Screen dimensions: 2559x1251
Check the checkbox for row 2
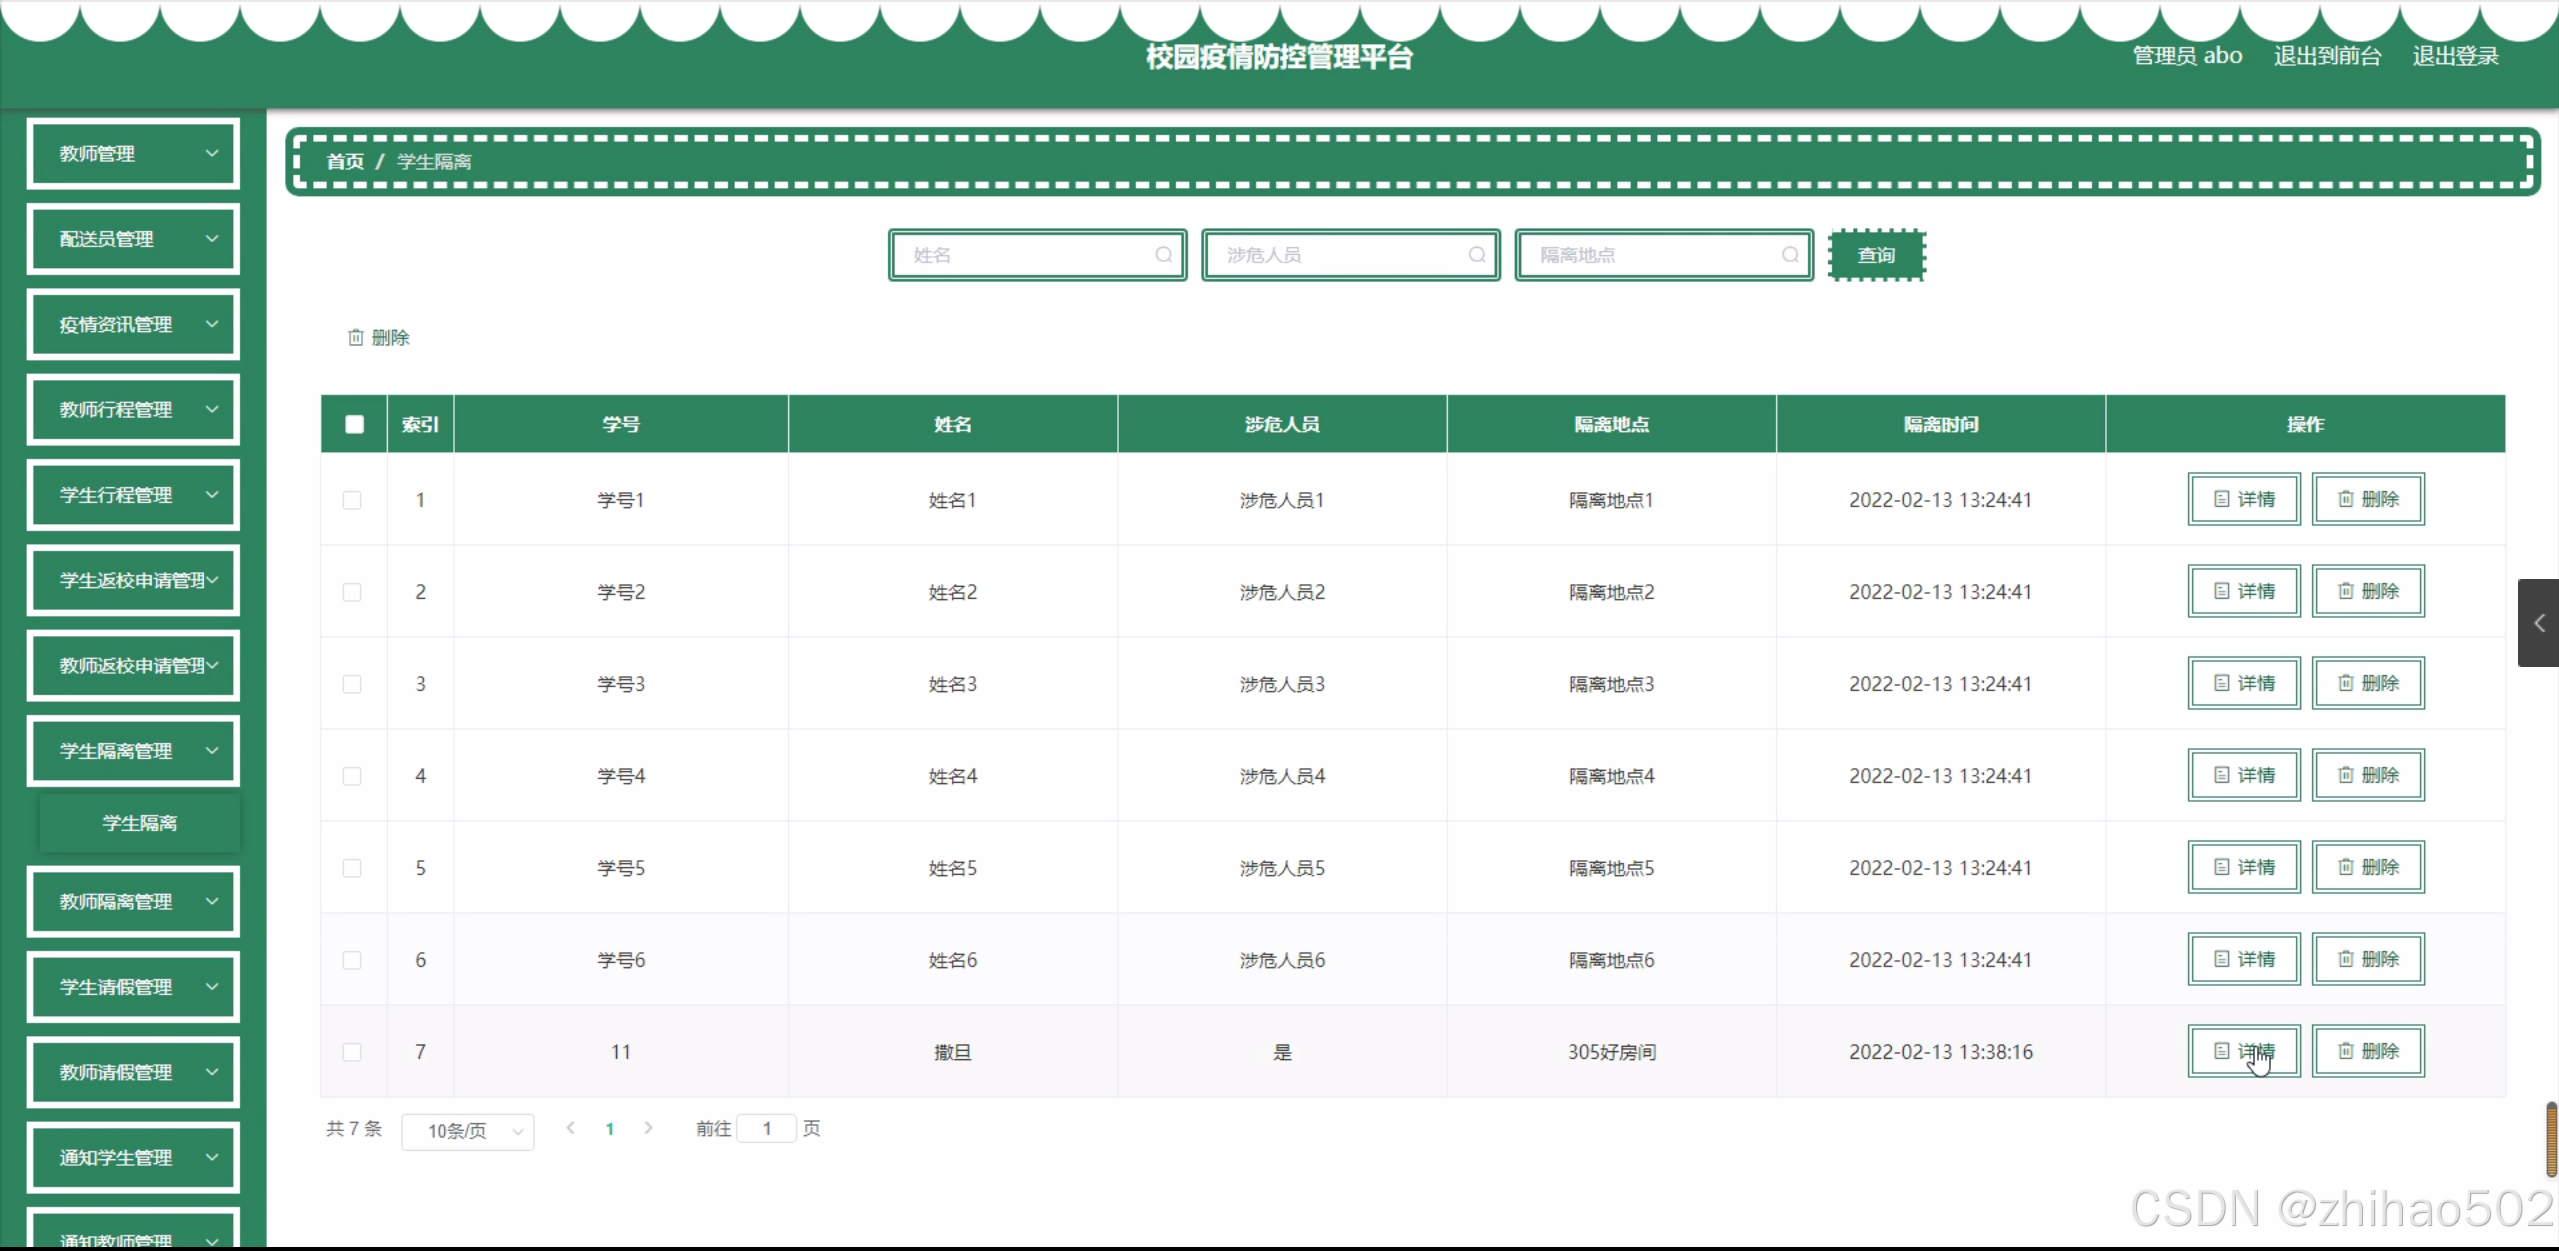pyautogui.click(x=352, y=592)
